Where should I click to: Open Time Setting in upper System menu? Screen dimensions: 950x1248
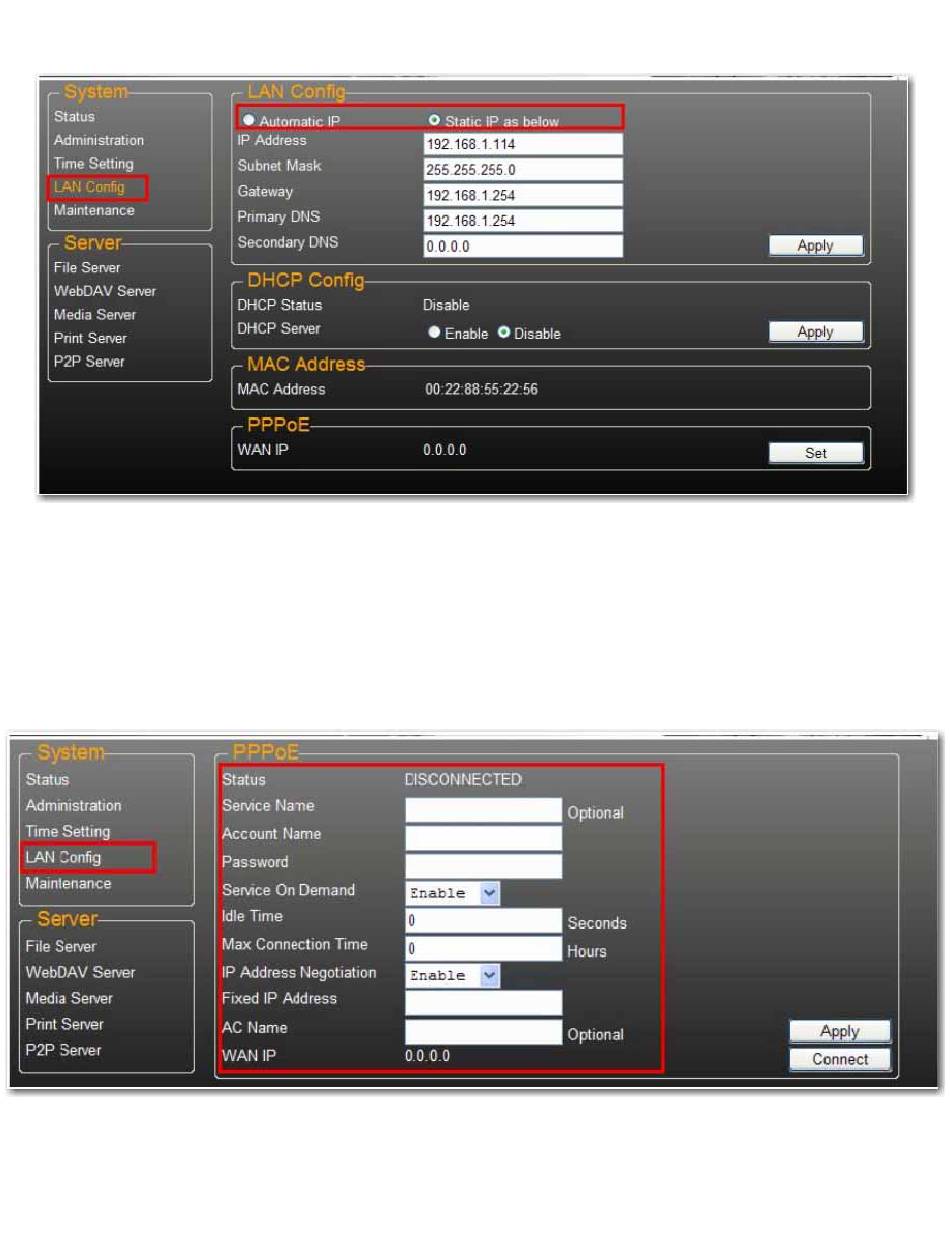94,163
